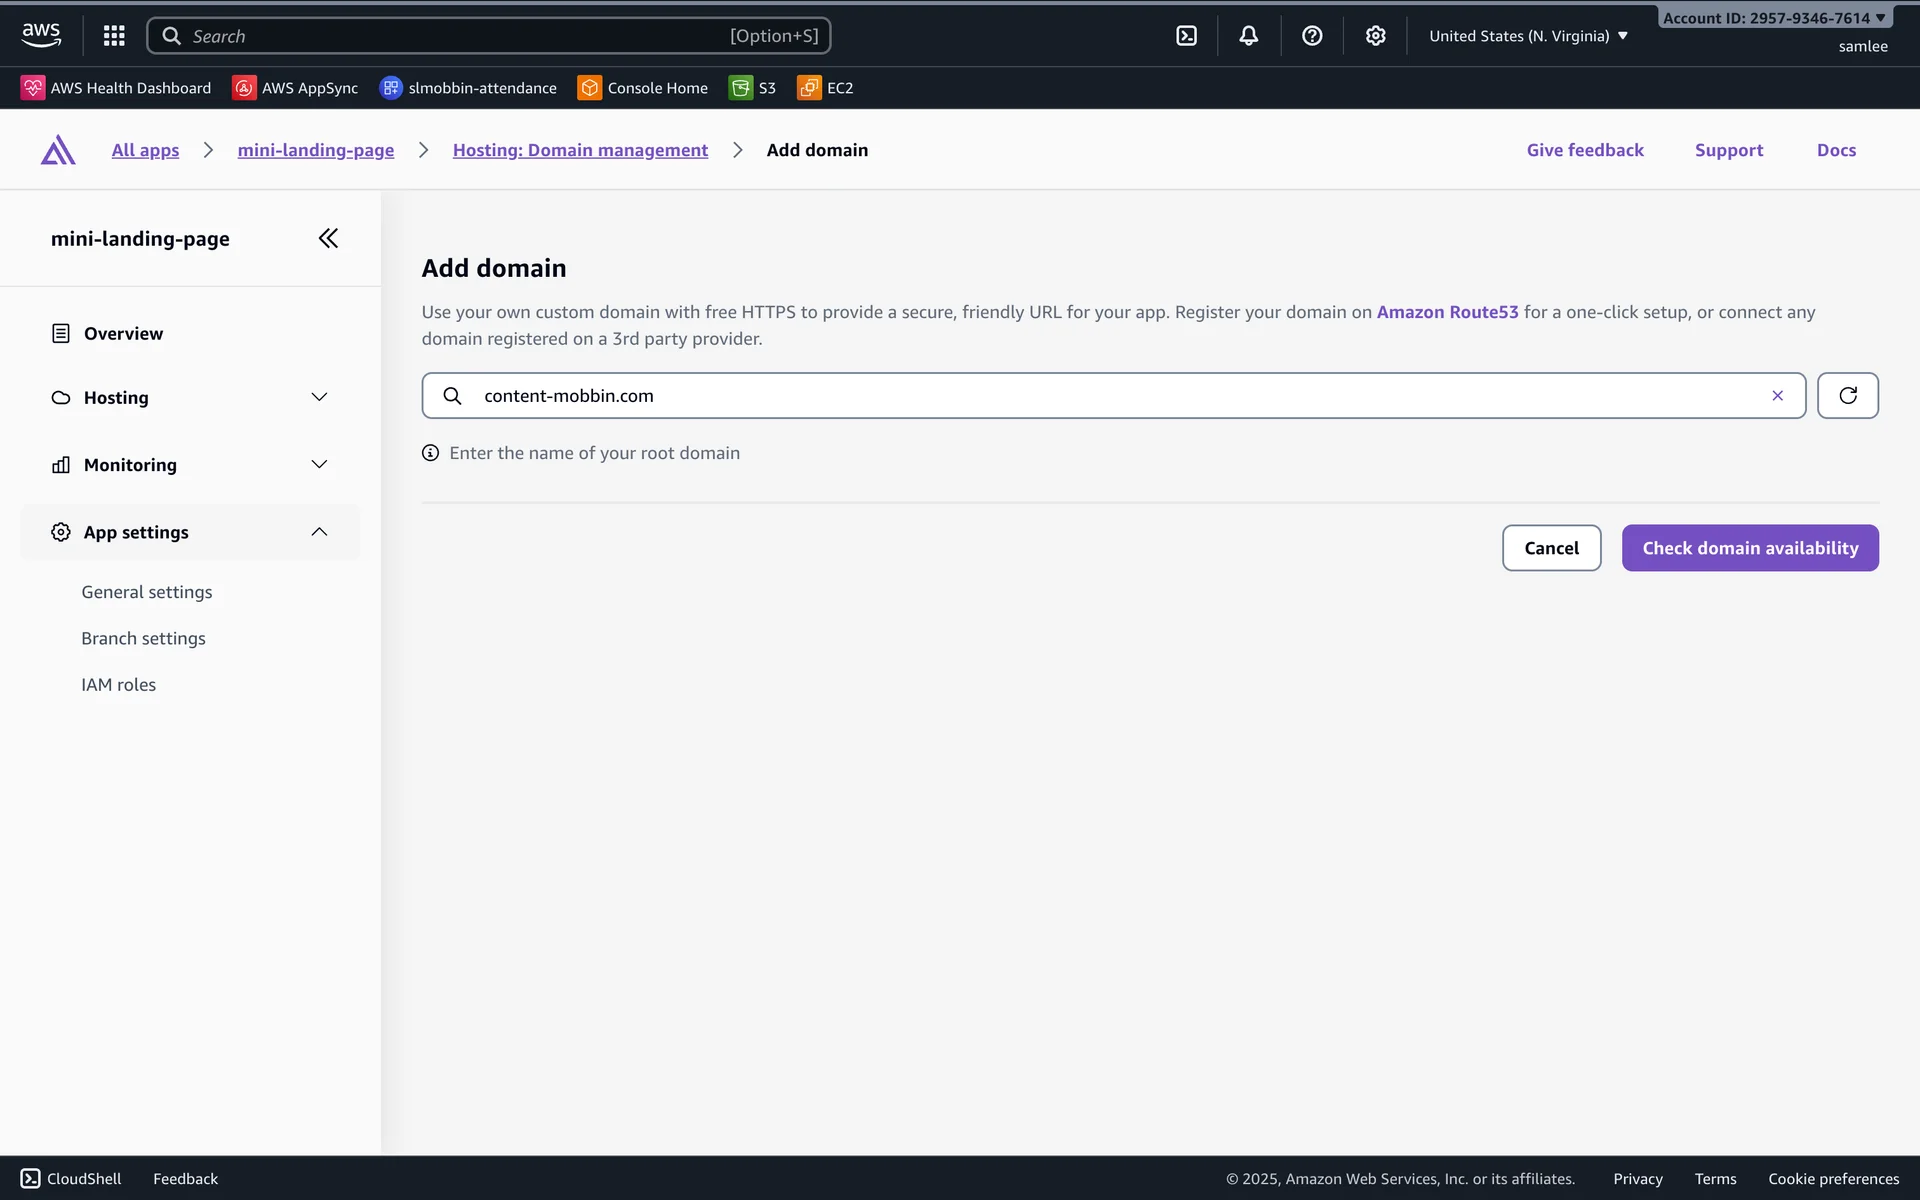The width and height of the screenshot is (1920, 1200).
Task: Open the Account ID dropdown
Action: tap(1773, 18)
